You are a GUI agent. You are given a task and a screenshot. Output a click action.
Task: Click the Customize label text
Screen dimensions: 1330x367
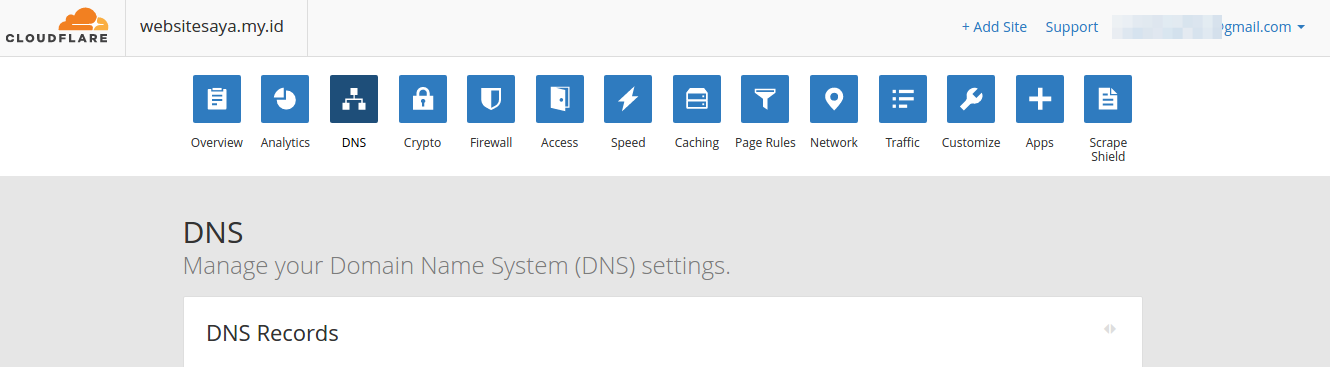pos(971,143)
